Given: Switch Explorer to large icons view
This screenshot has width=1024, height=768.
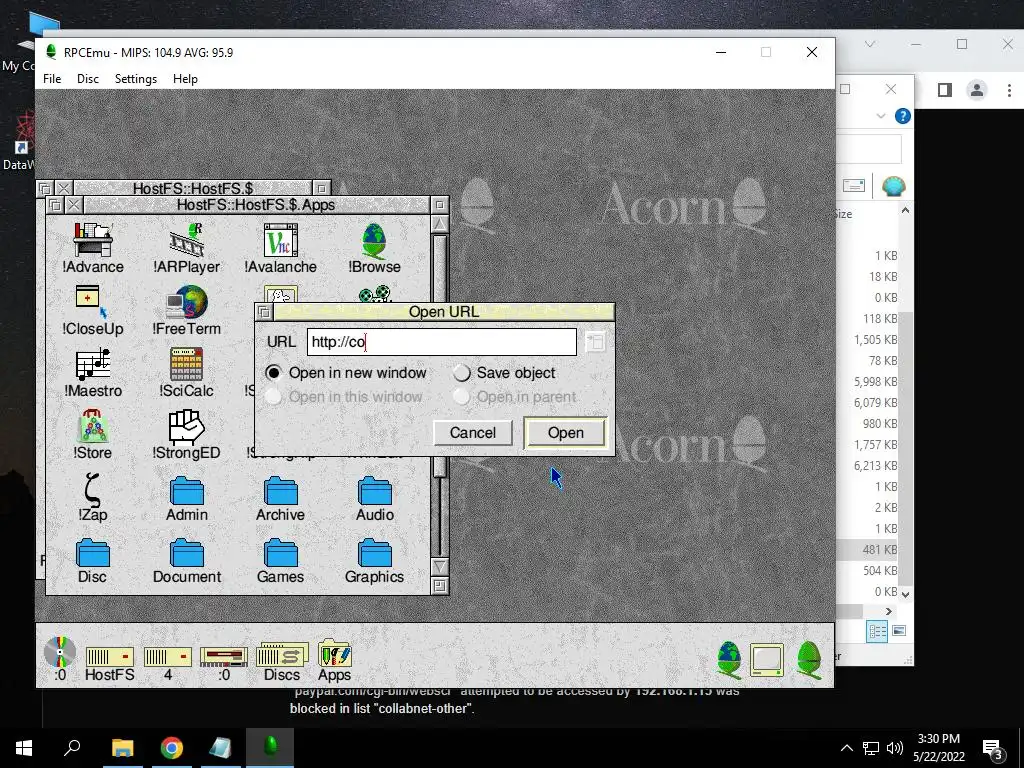Looking at the screenshot, I should 899,631.
